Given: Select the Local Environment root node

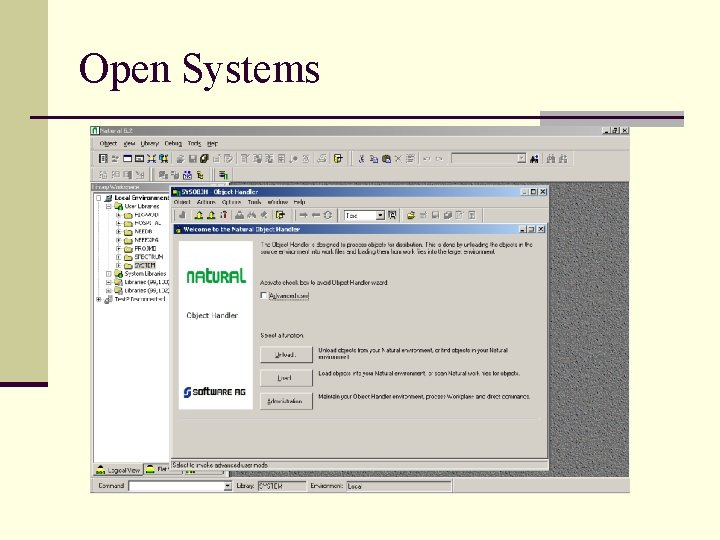Looking at the screenshot, I should tap(141, 198).
